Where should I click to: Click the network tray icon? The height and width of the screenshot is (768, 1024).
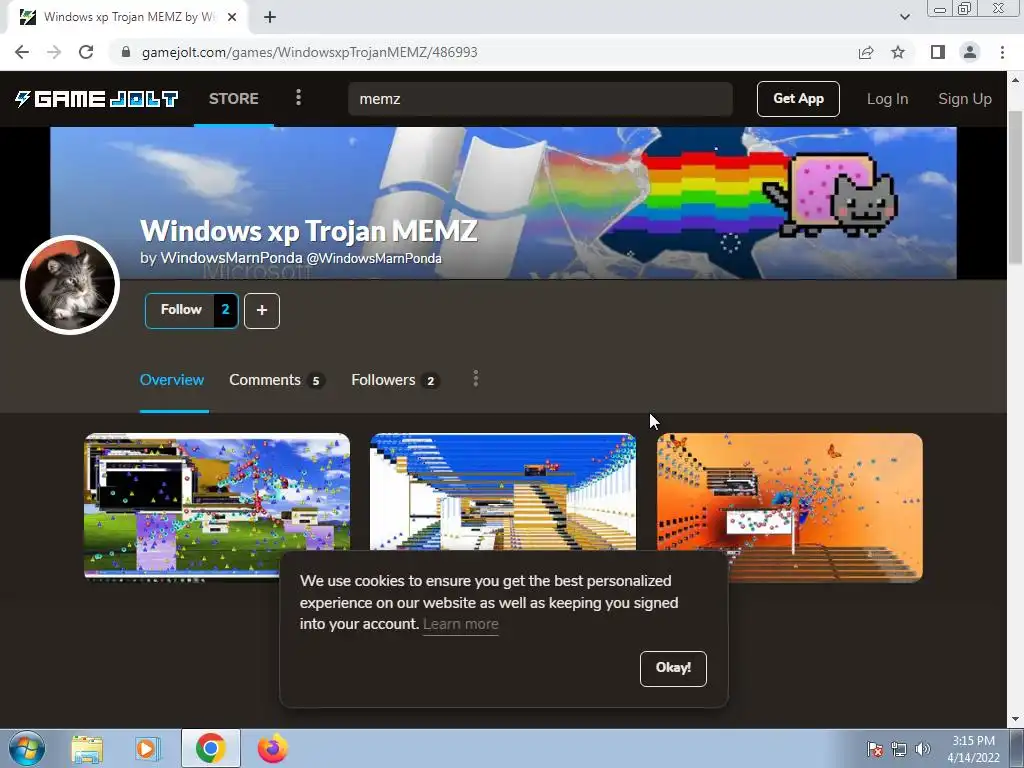pos(899,749)
